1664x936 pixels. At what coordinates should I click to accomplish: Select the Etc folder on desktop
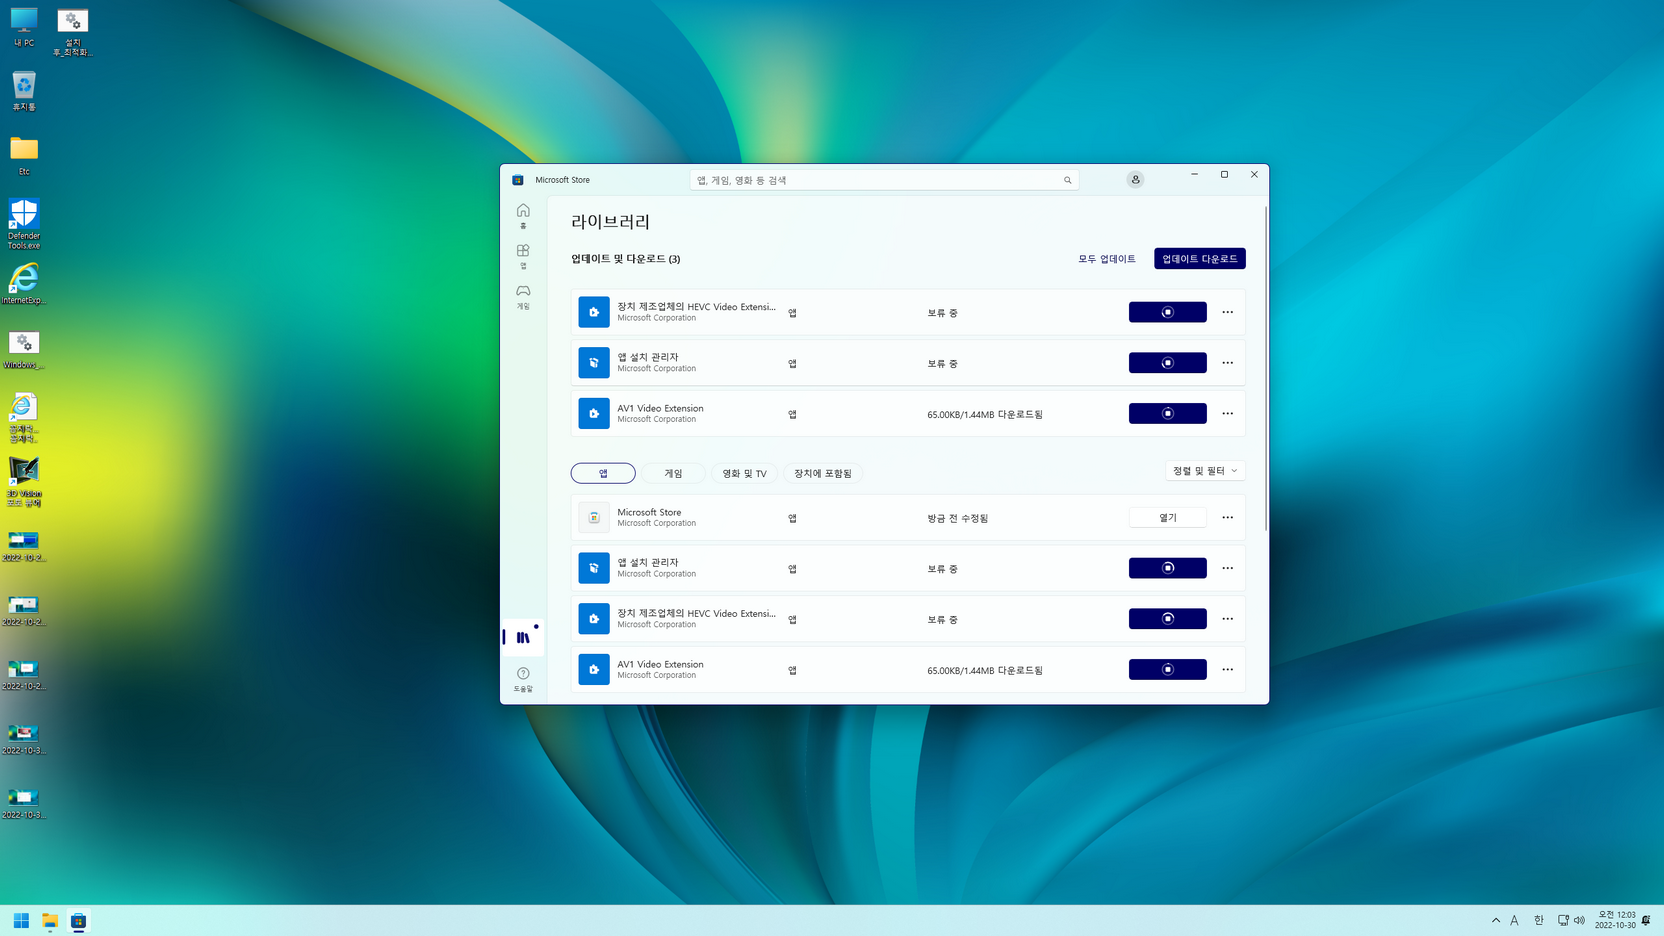tap(24, 156)
